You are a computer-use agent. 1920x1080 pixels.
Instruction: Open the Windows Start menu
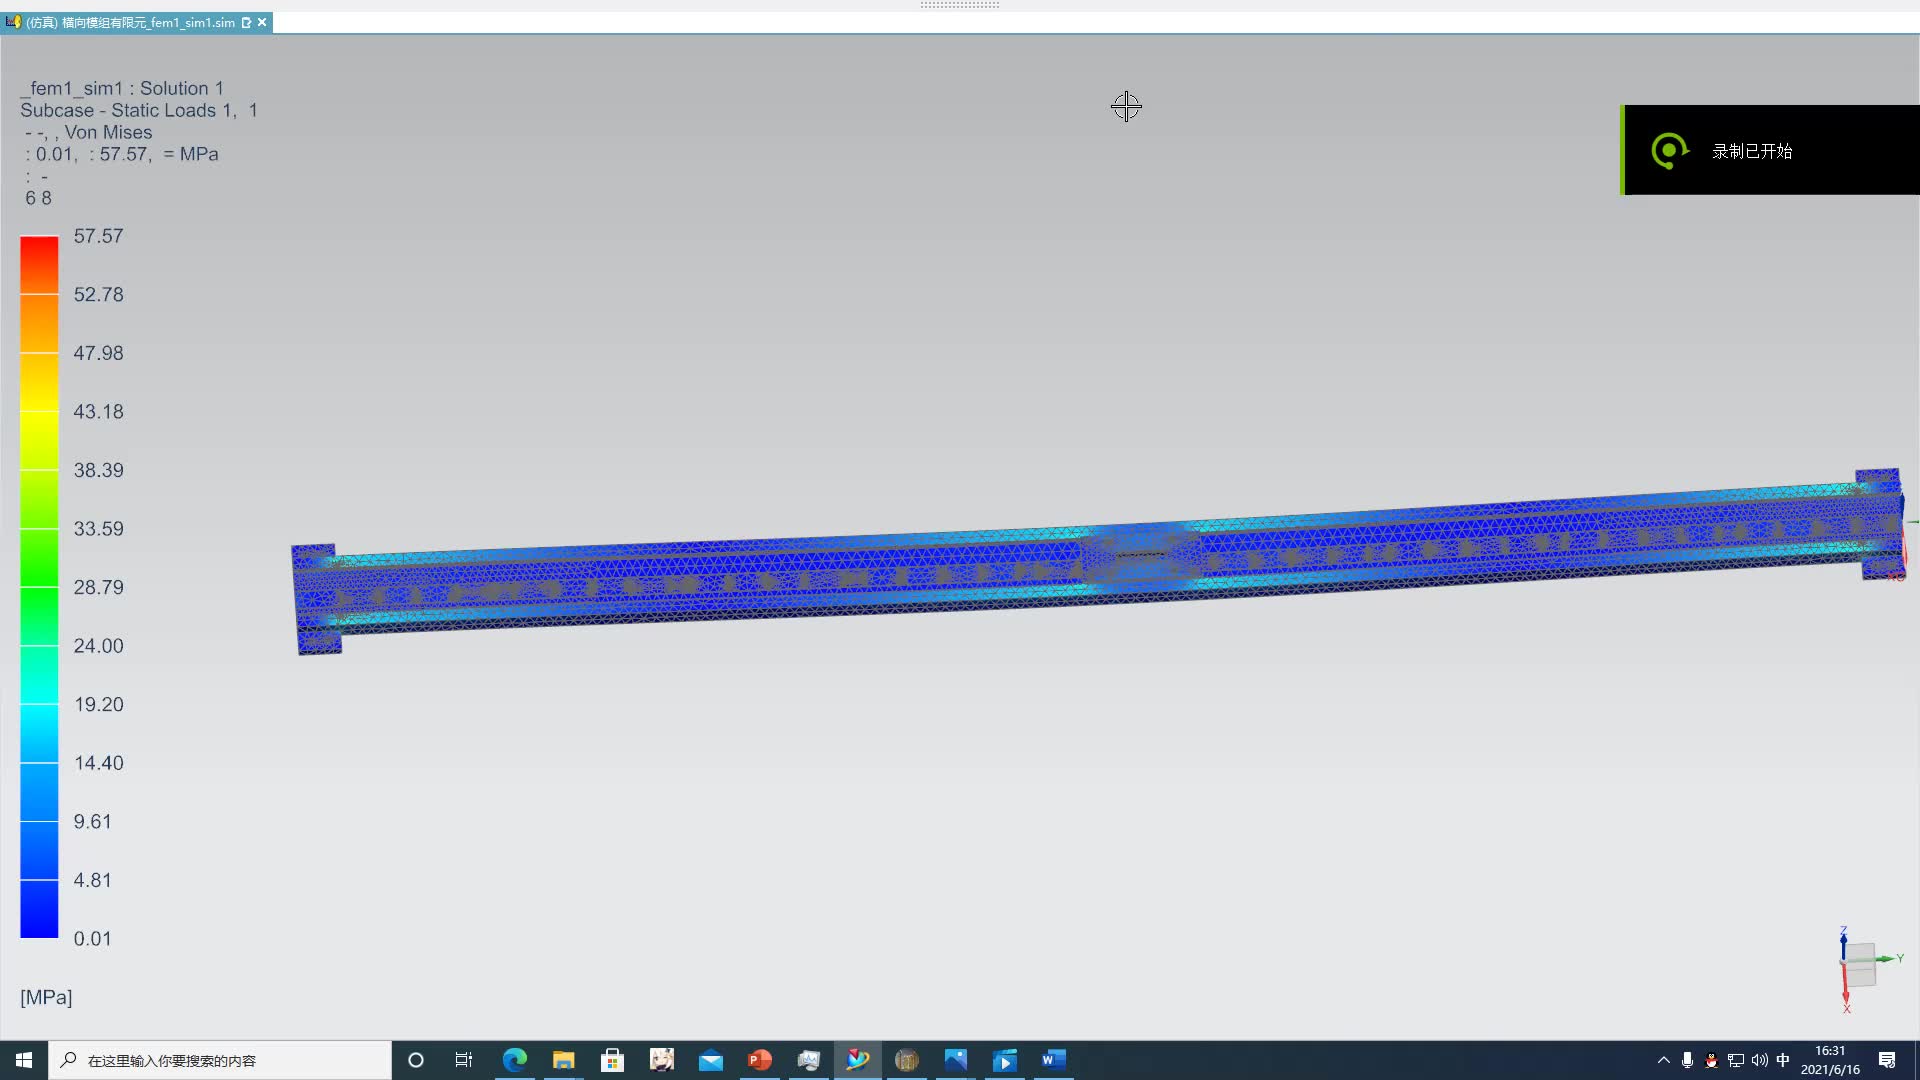(x=24, y=1060)
